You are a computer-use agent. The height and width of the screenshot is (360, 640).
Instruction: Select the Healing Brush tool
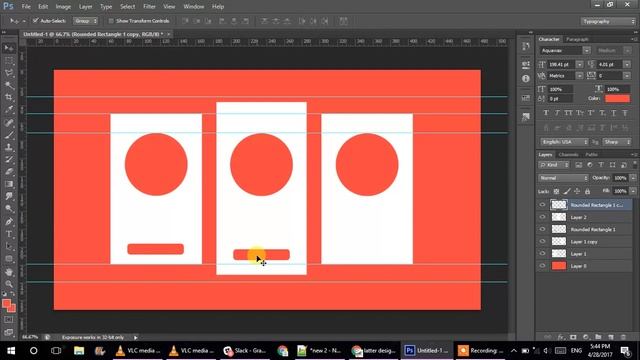tap(9, 122)
